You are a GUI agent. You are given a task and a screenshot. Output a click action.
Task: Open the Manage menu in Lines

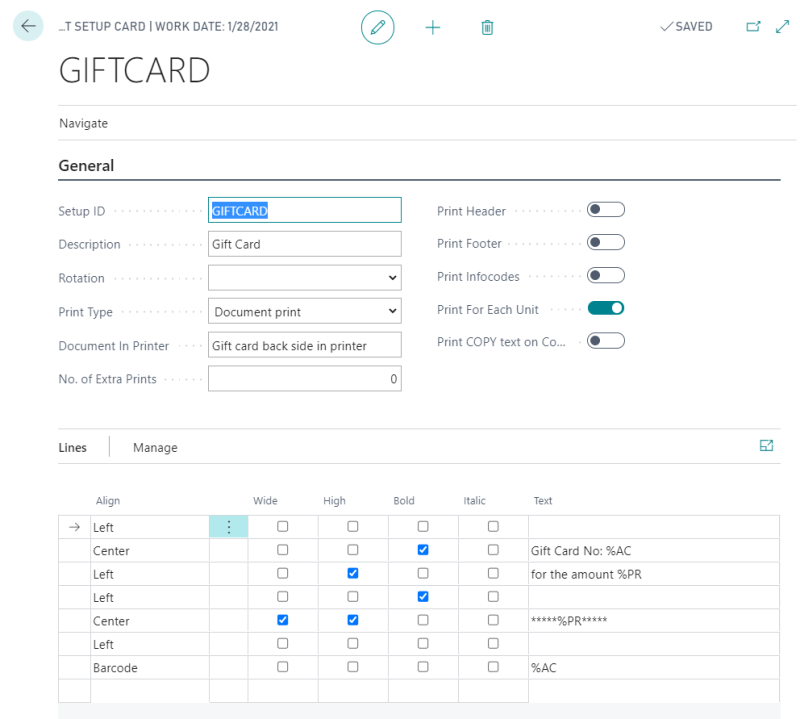coord(154,446)
